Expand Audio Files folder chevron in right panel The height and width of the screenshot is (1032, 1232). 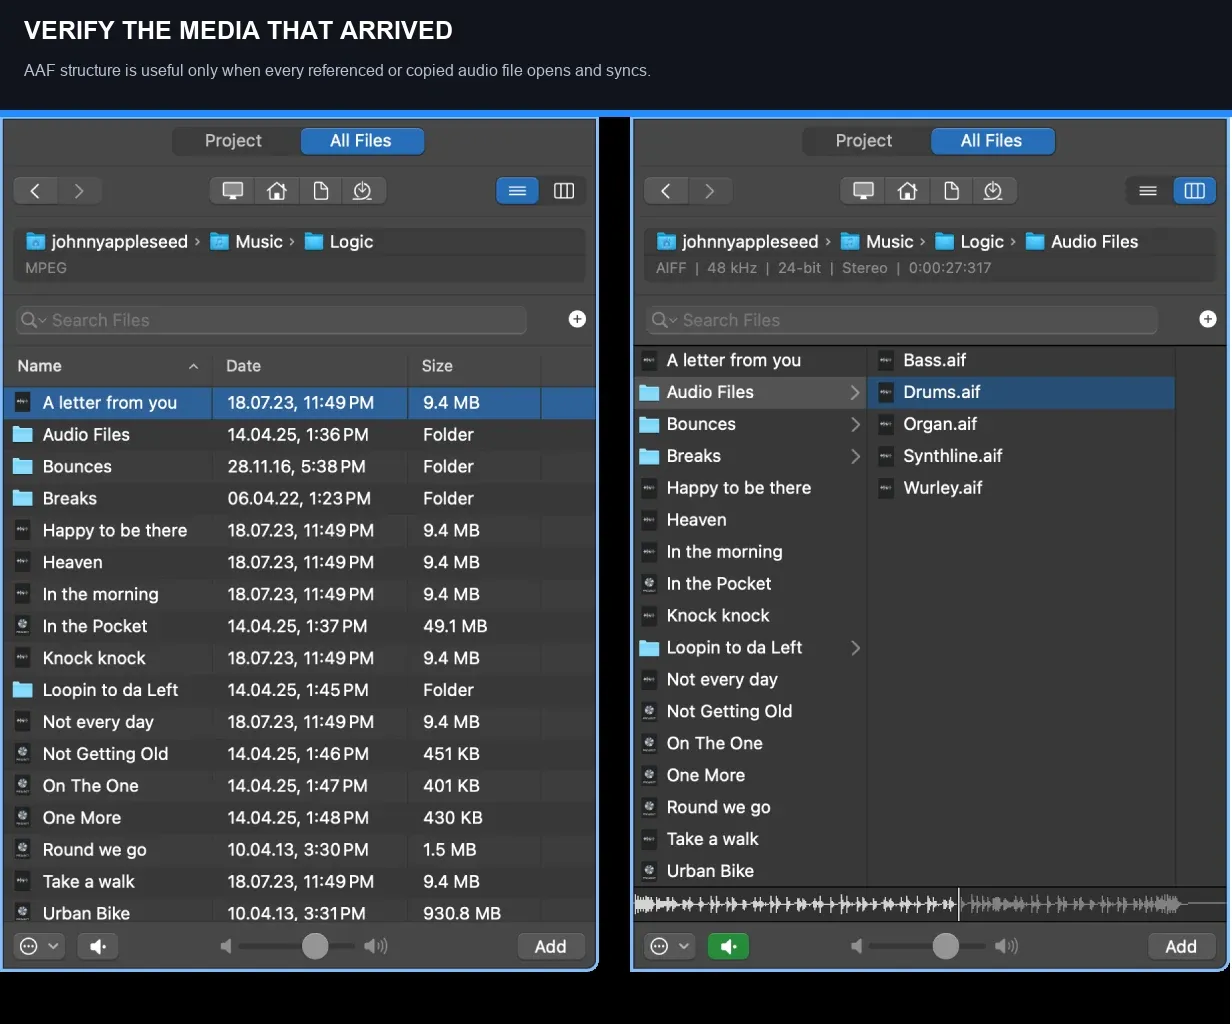855,393
